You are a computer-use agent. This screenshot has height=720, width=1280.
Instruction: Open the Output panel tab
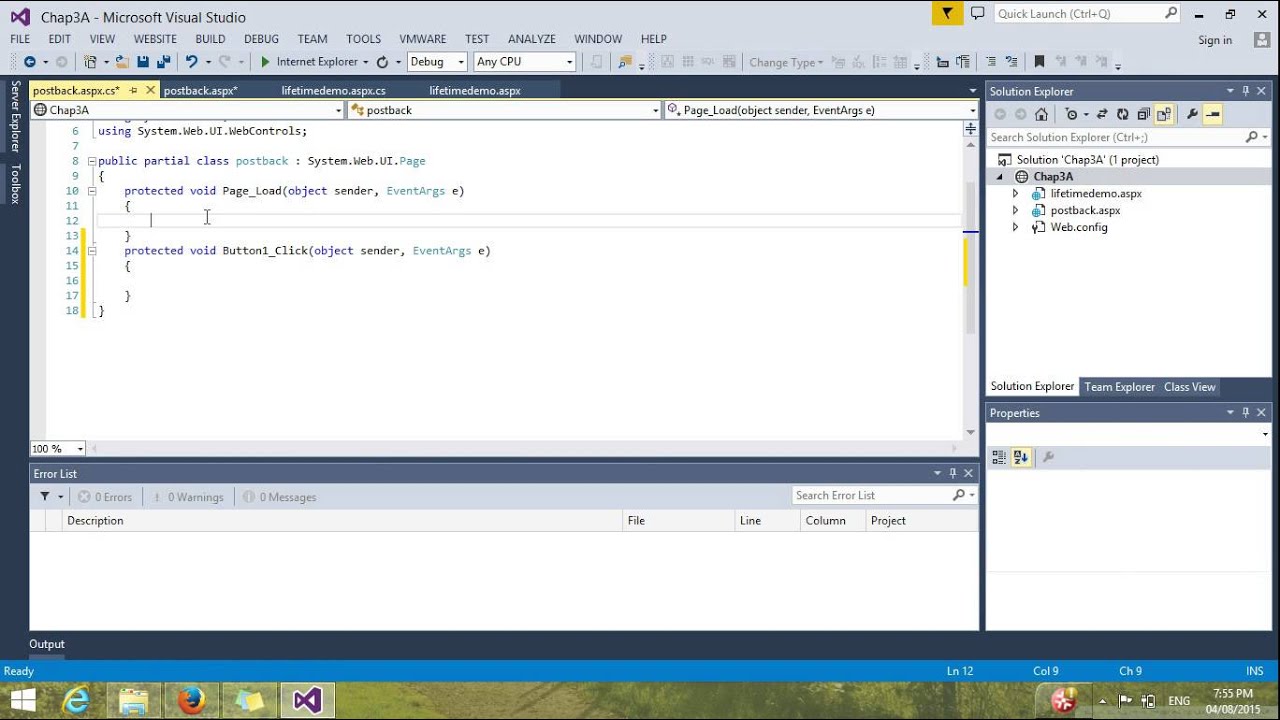pyautogui.click(x=47, y=644)
